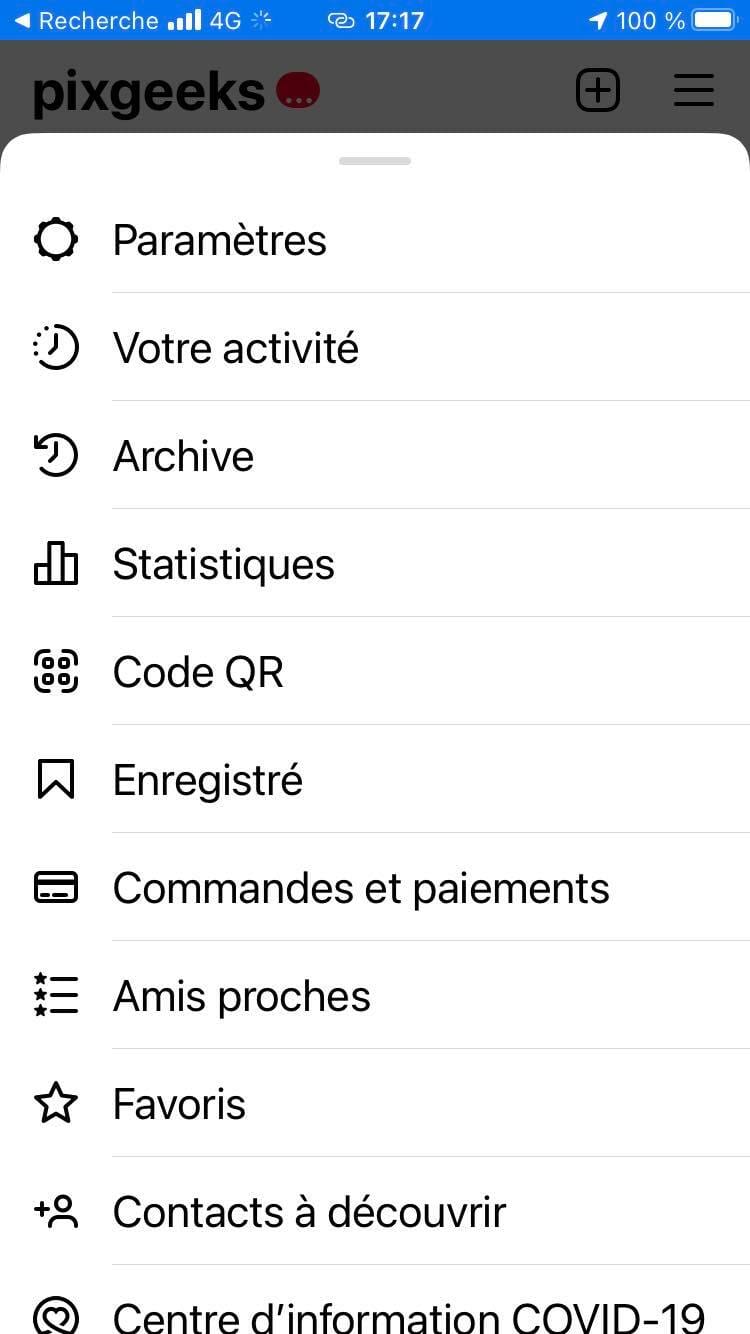
Task: Tap the Commandes et paiements card icon
Action: coord(56,888)
